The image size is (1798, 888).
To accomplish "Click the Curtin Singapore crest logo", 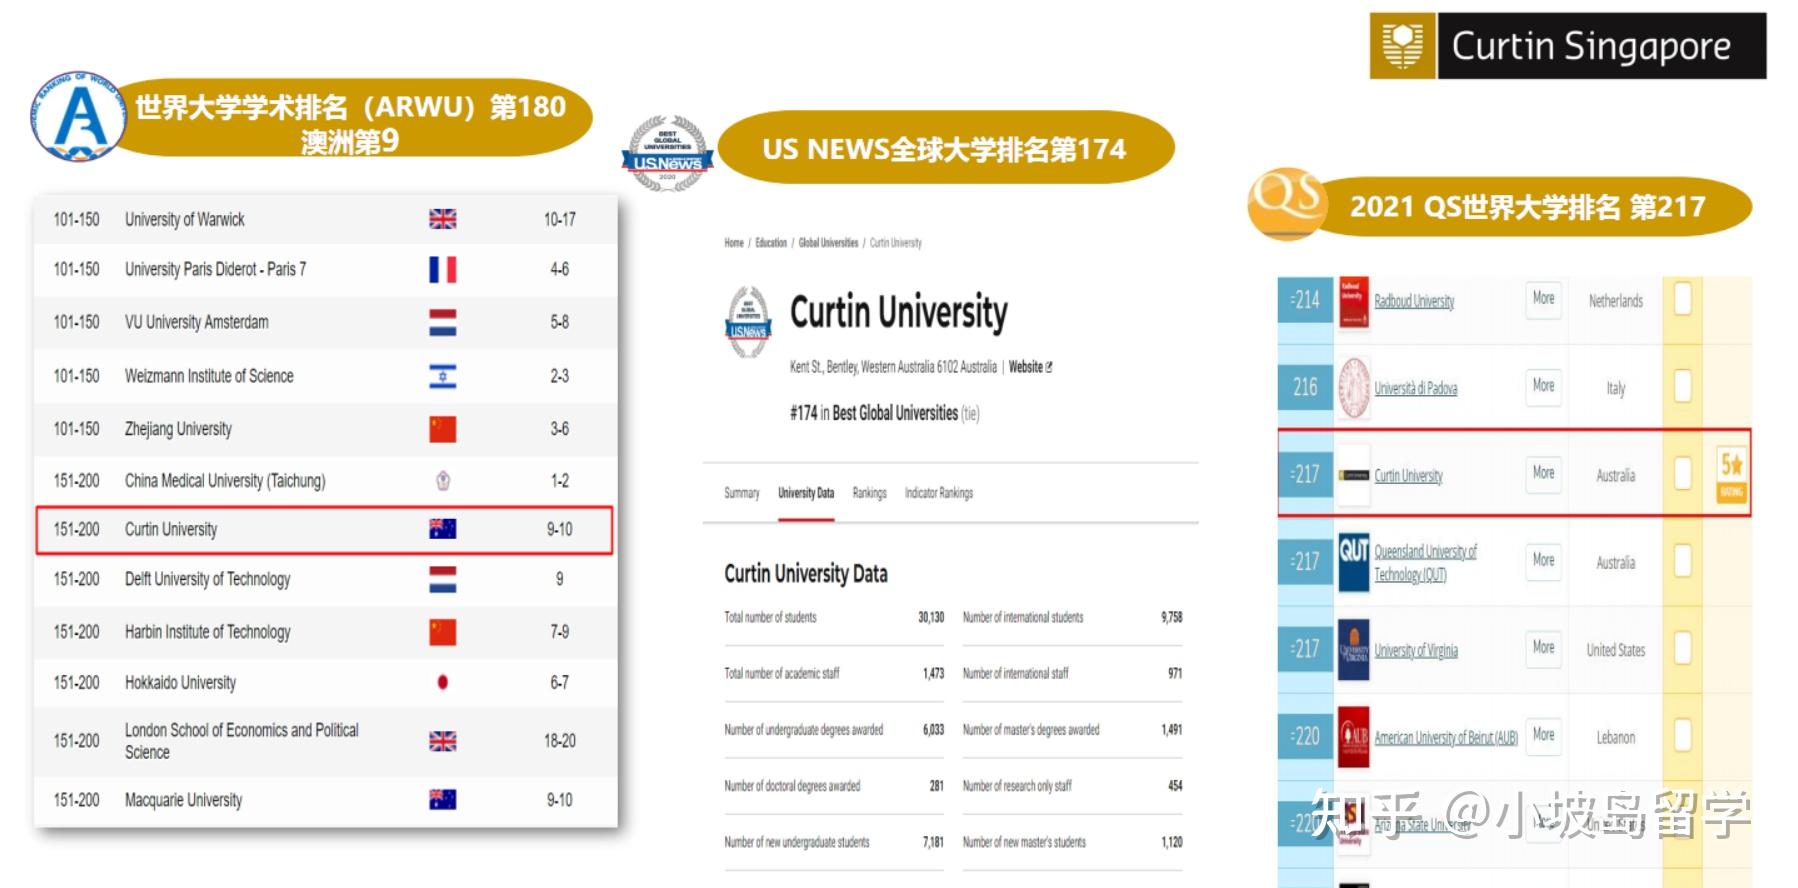I will [x=1402, y=46].
